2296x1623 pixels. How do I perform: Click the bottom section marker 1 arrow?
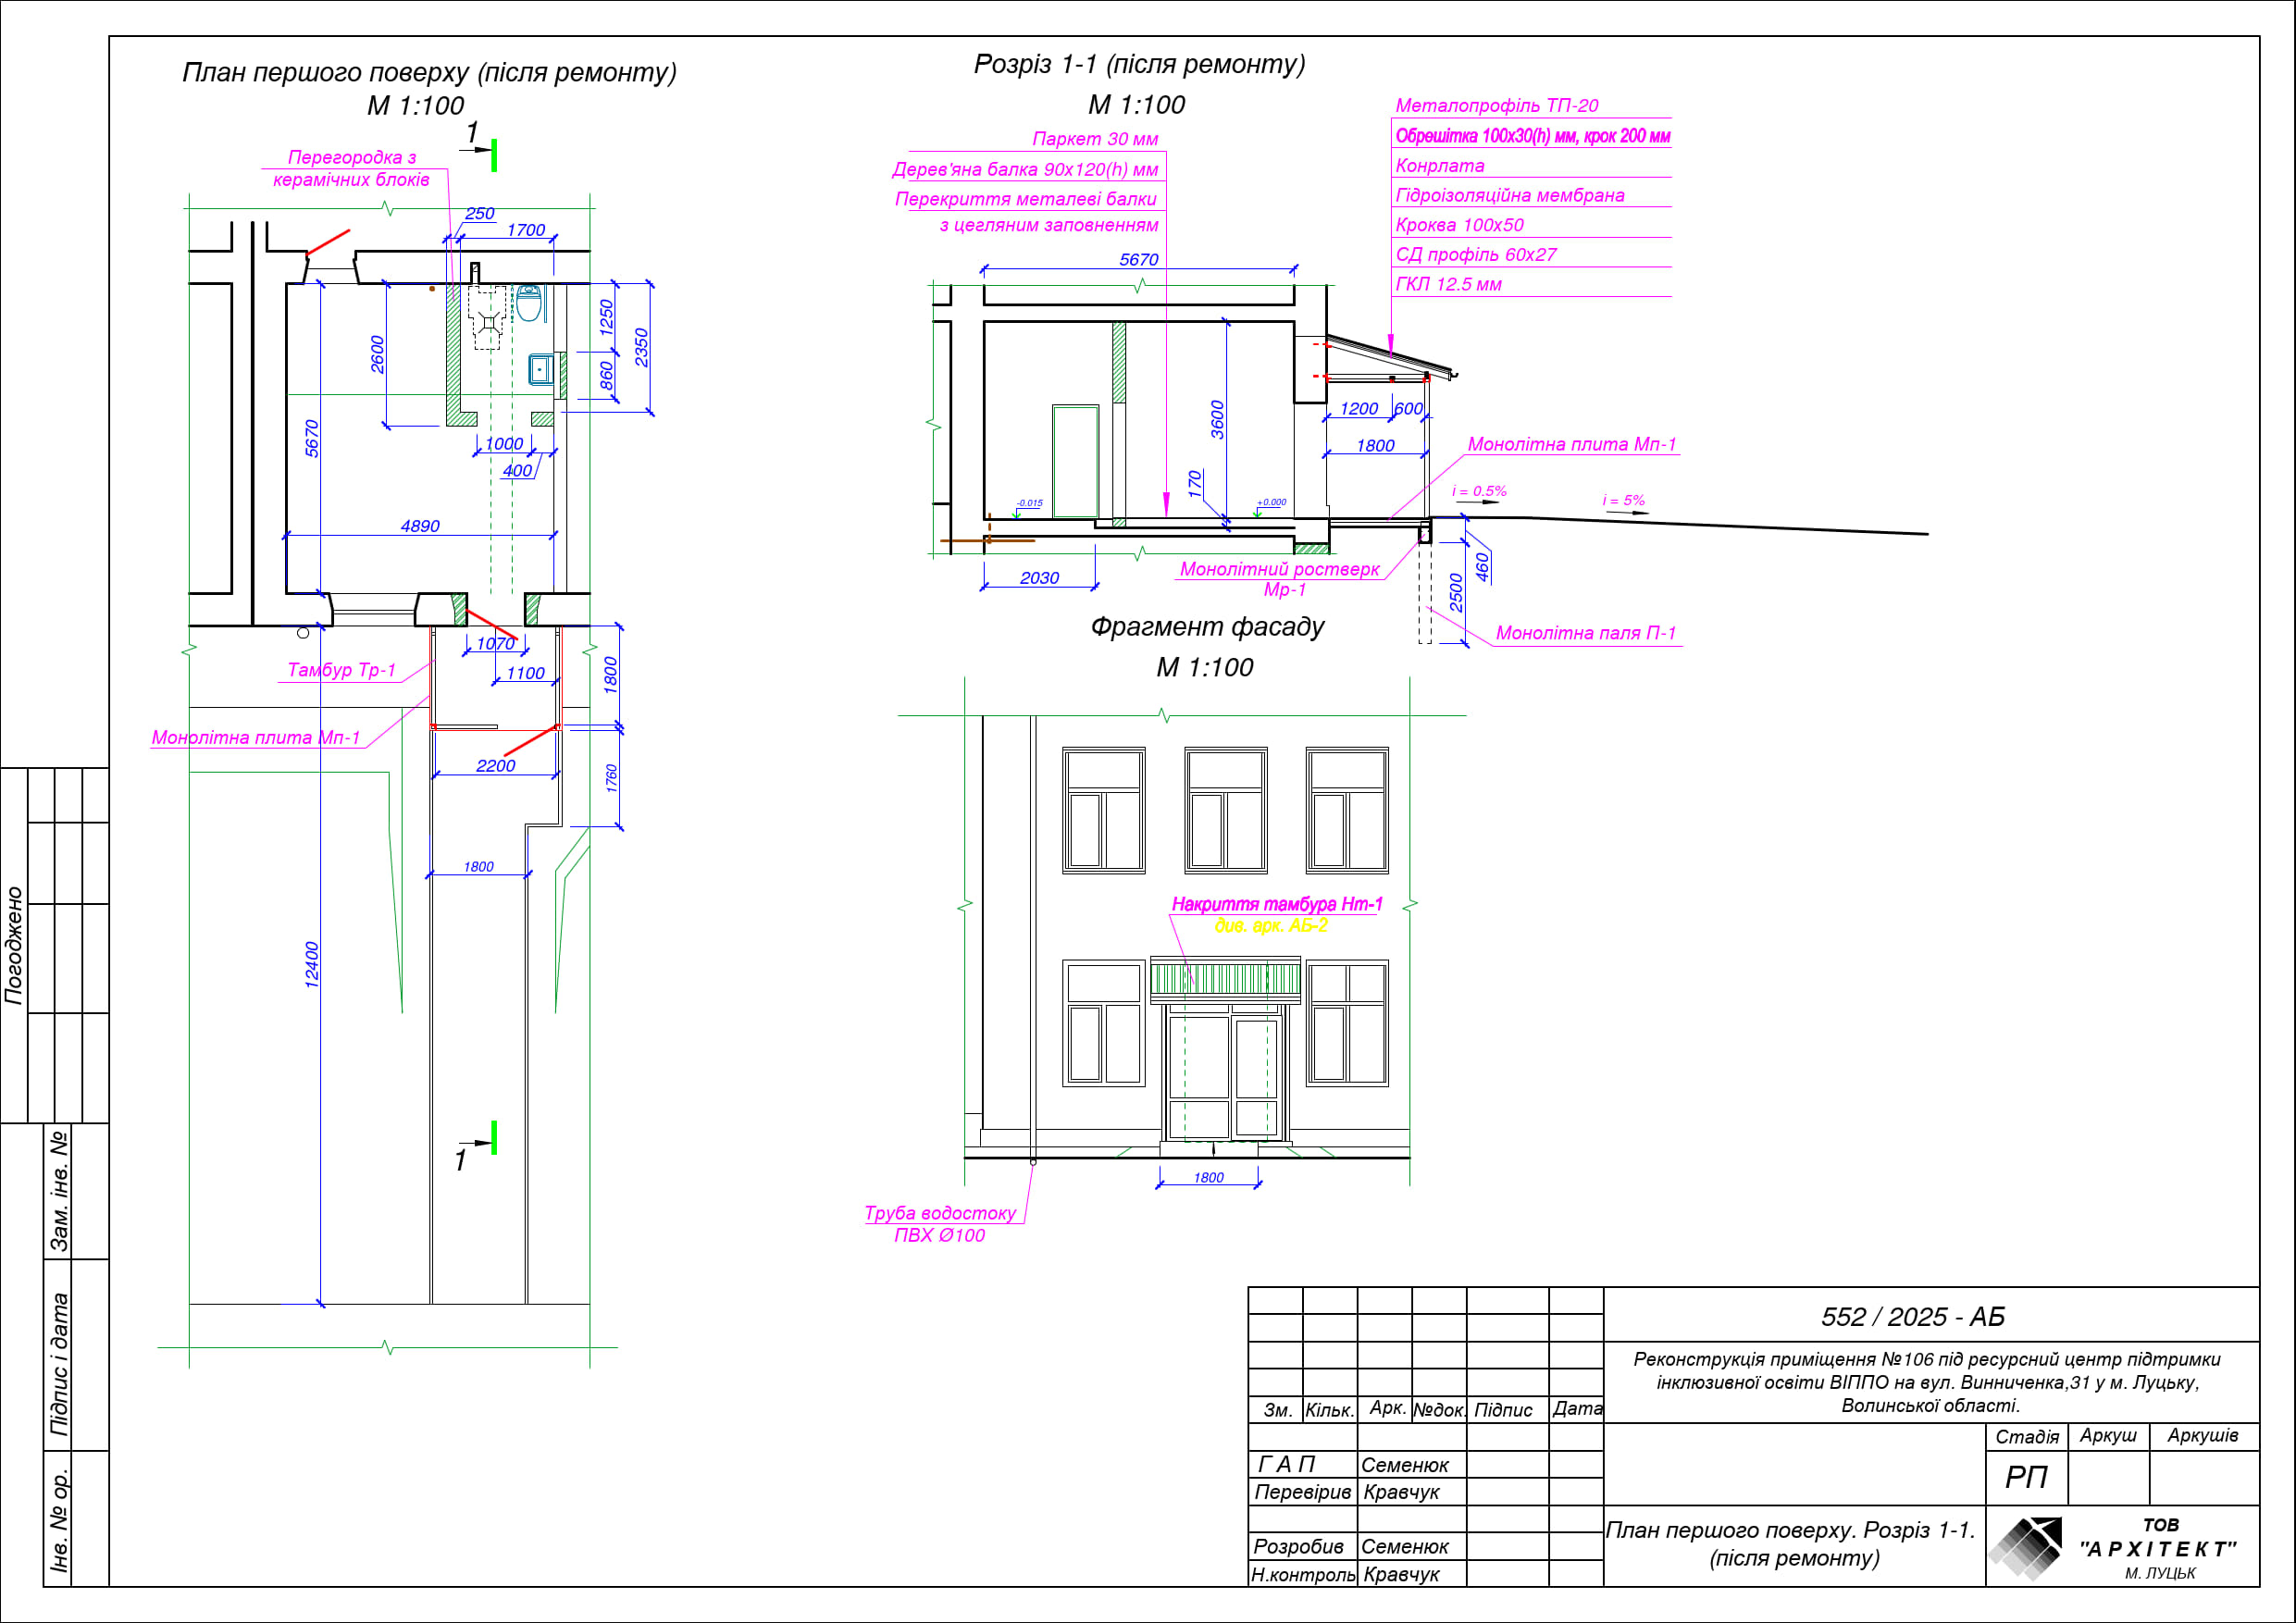[x=478, y=1142]
